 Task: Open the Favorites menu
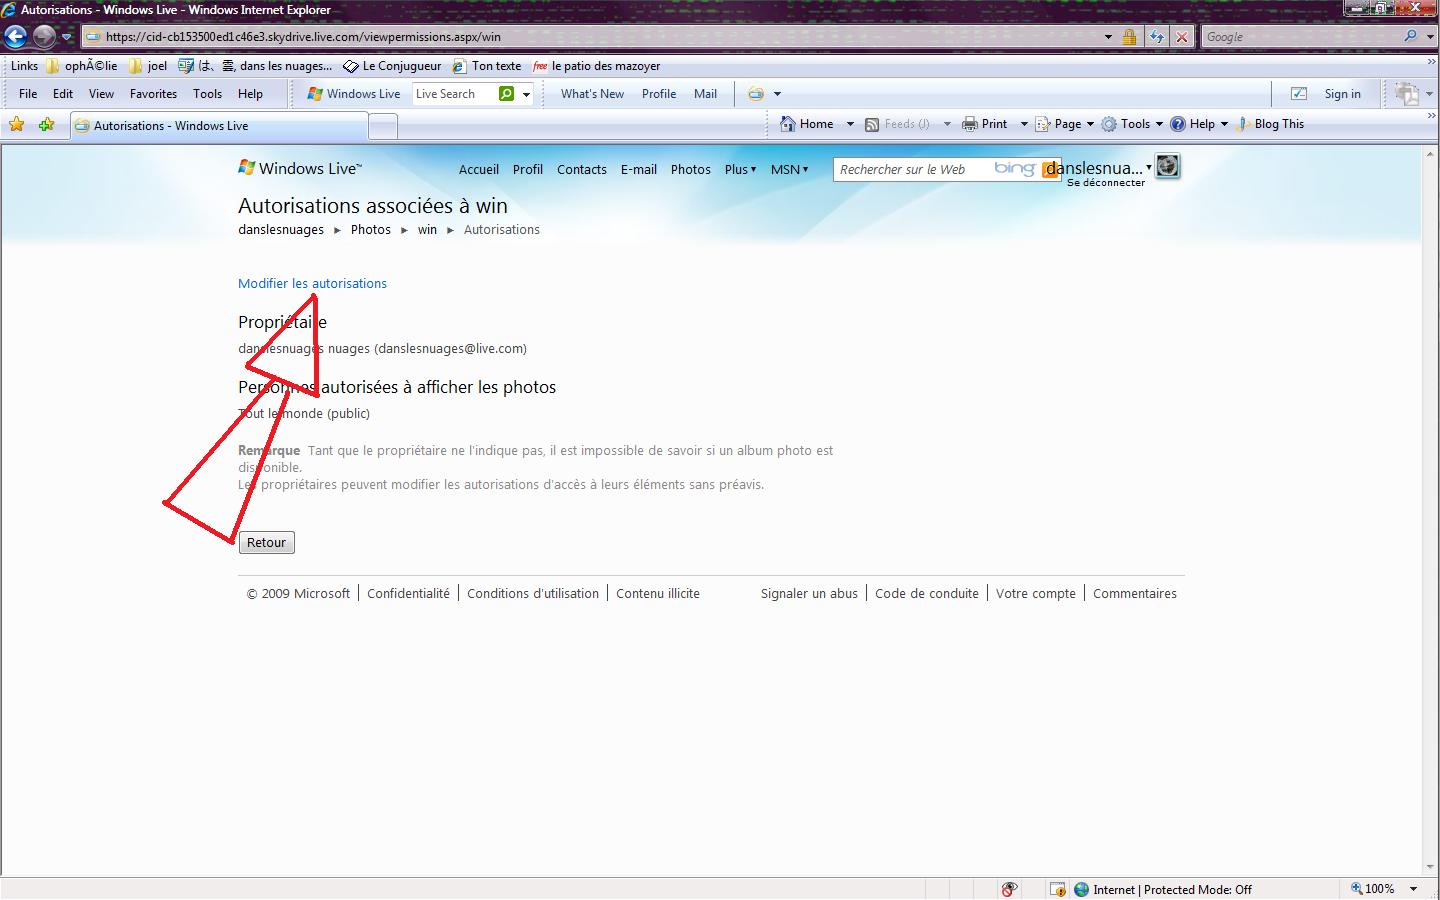click(153, 94)
